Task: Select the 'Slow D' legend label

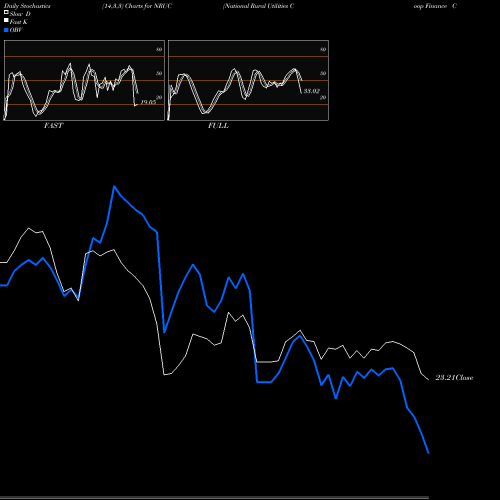Action: (x=20, y=14)
